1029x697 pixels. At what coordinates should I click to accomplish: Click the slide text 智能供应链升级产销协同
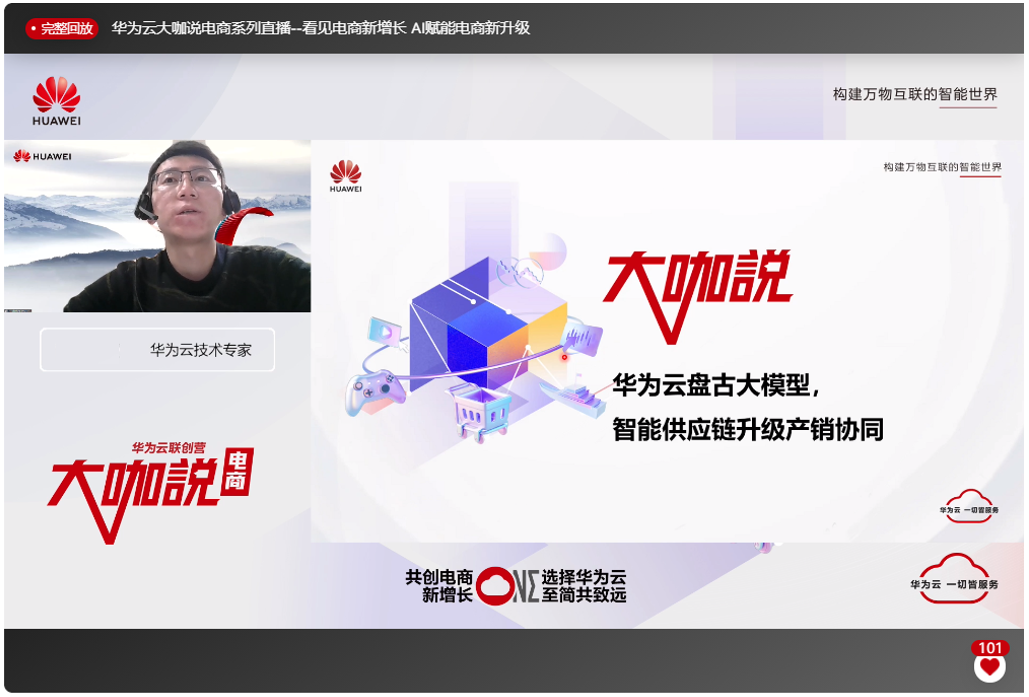click(x=748, y=429)
